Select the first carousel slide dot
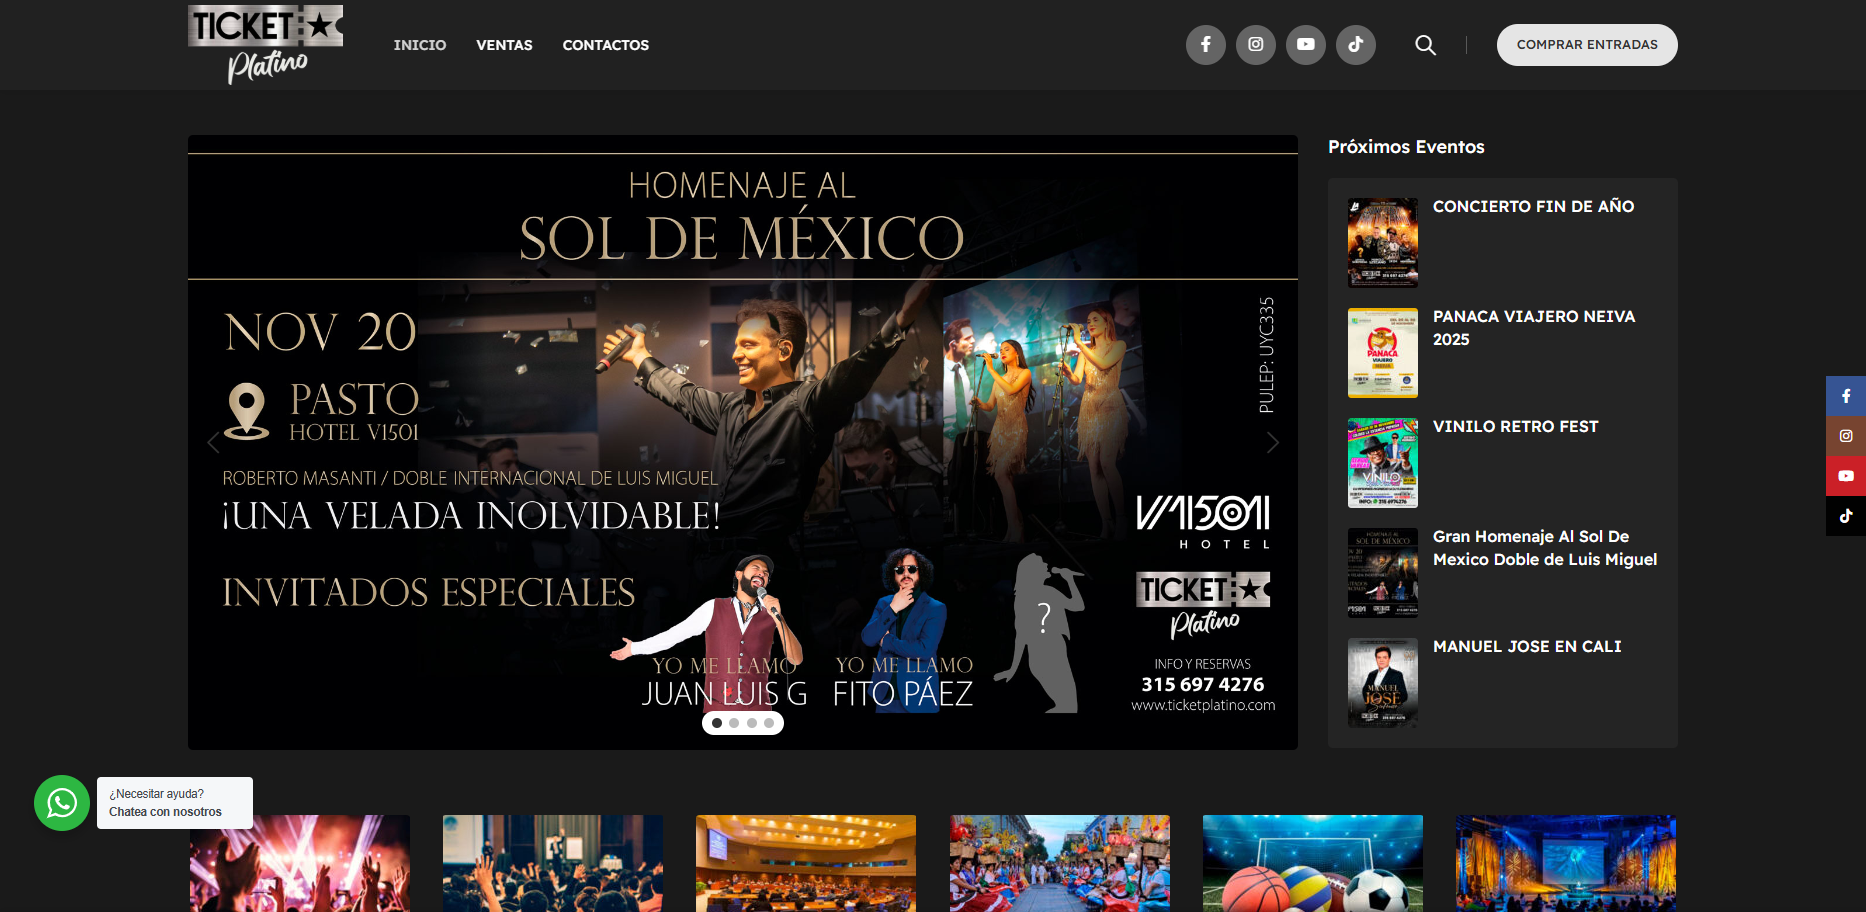 (x=717, y=723)
